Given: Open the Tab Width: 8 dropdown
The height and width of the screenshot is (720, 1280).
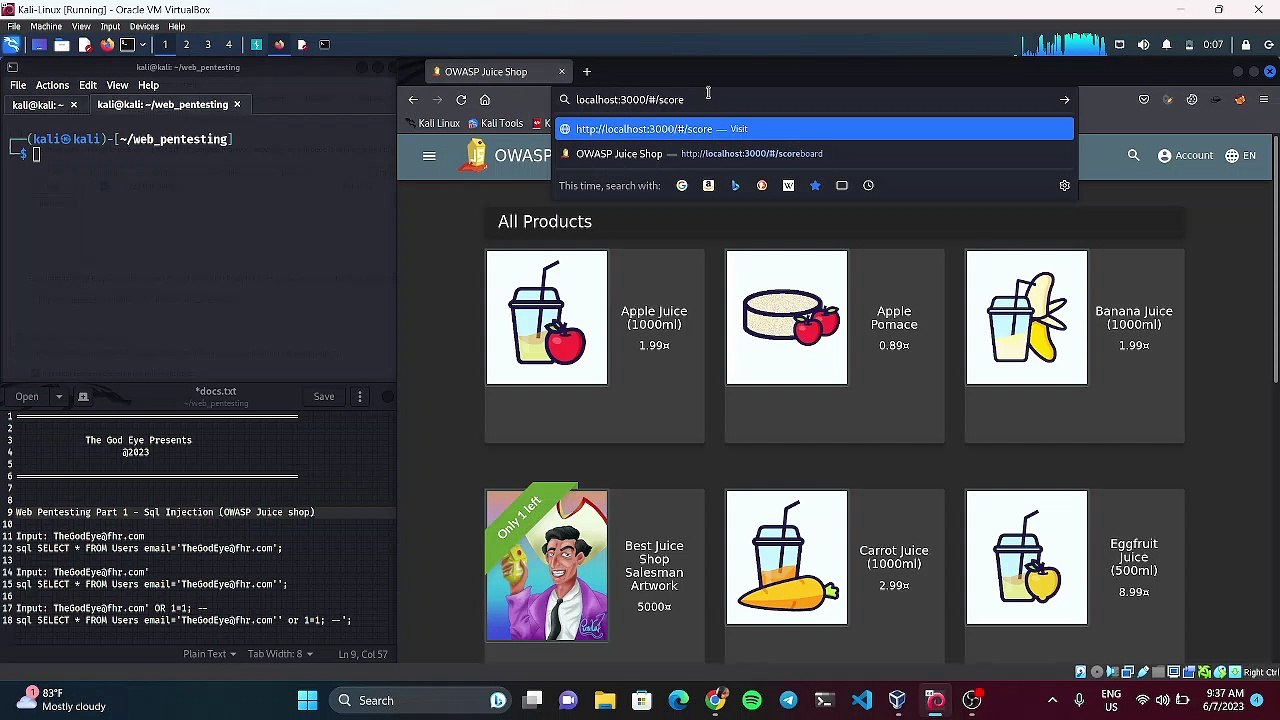Looking at the screenshot, I should tap(280, 654).
